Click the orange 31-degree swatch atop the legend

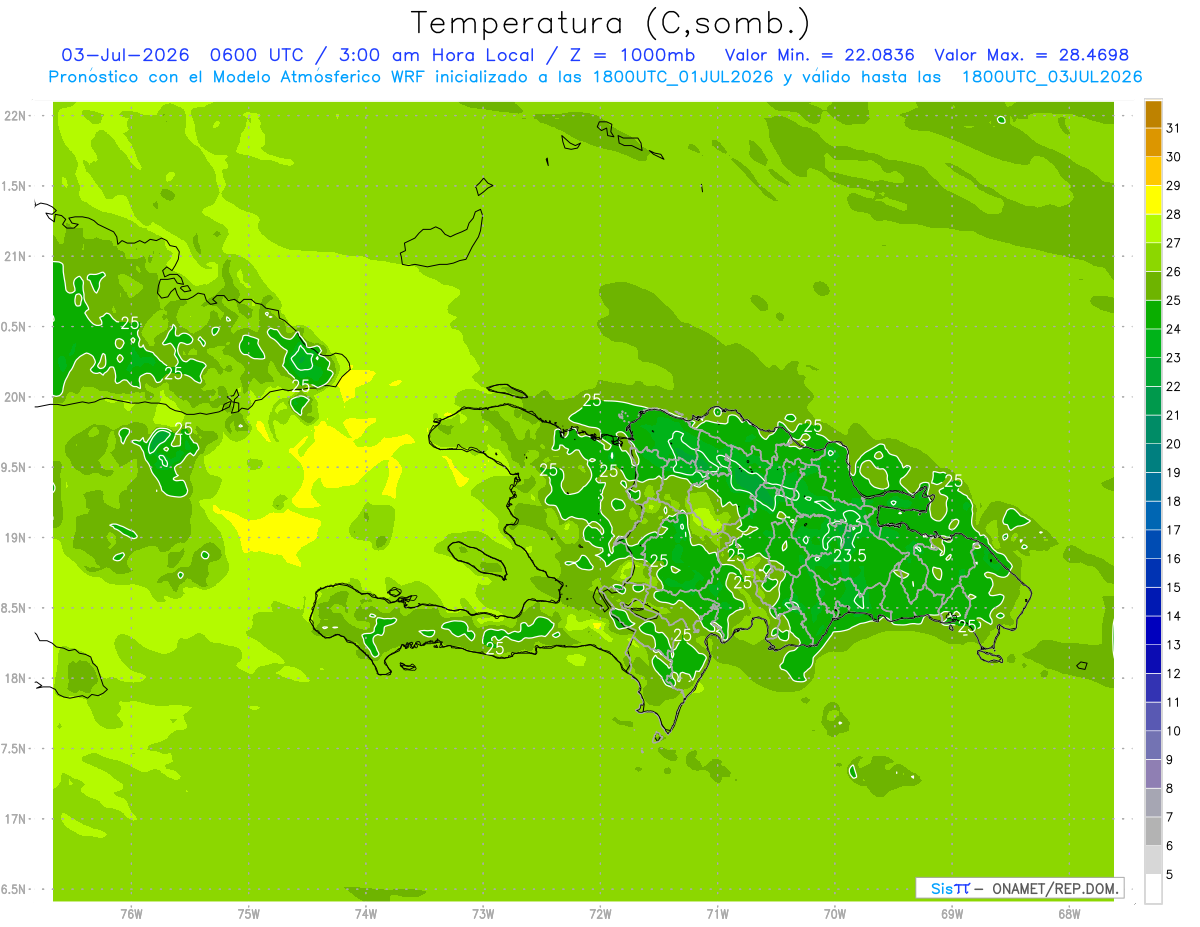coord(1153,114)
